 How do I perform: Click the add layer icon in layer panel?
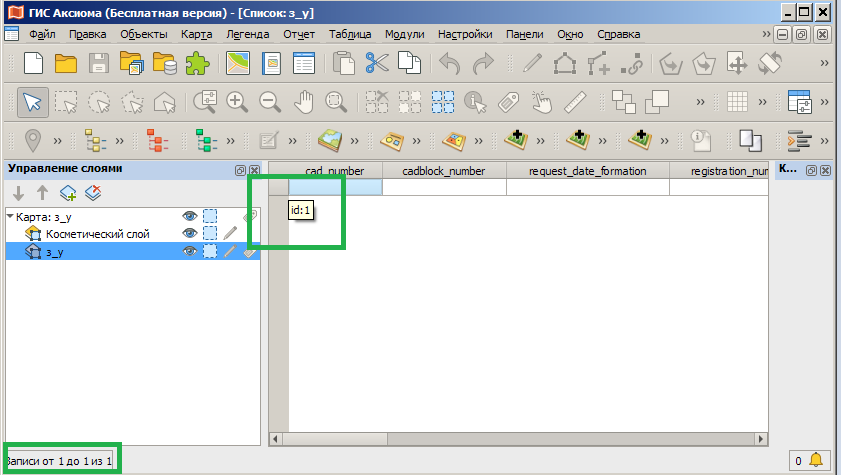click(x=68, y=193)
